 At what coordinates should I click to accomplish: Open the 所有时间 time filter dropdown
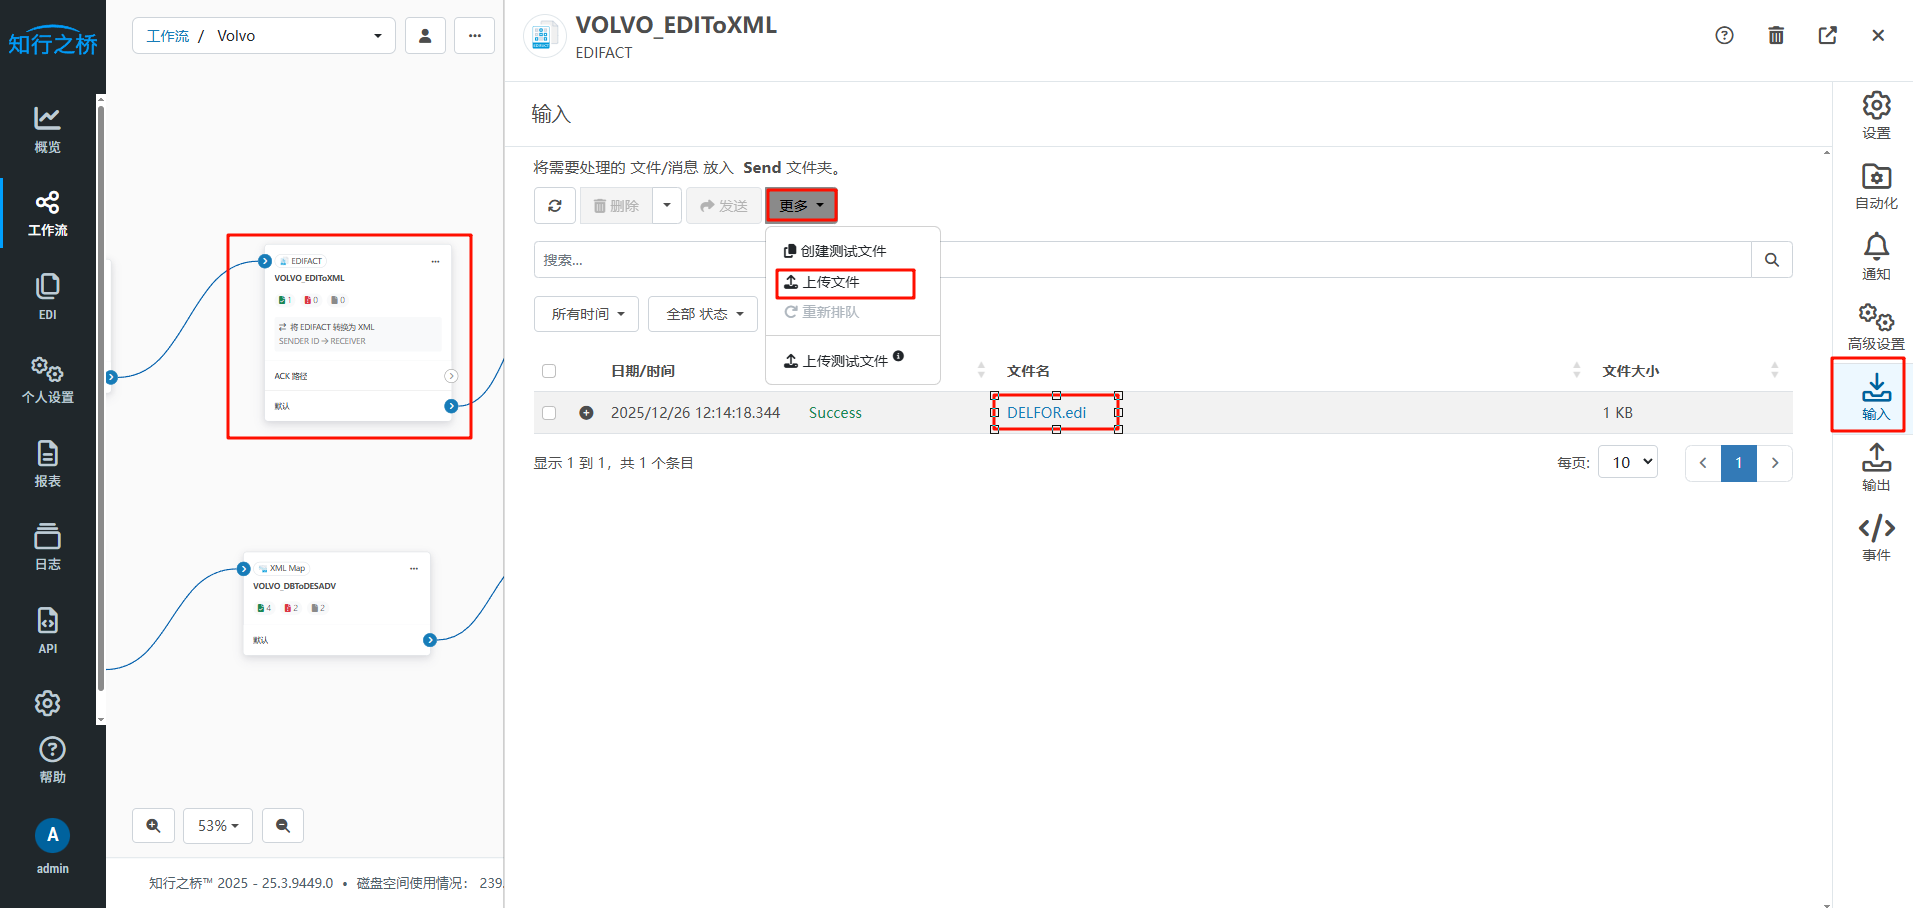(587, 314)
